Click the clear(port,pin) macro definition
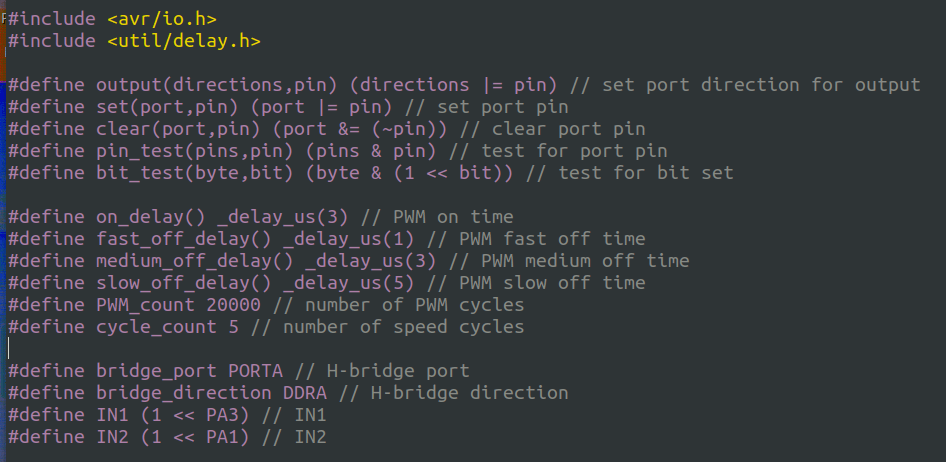 172,129
